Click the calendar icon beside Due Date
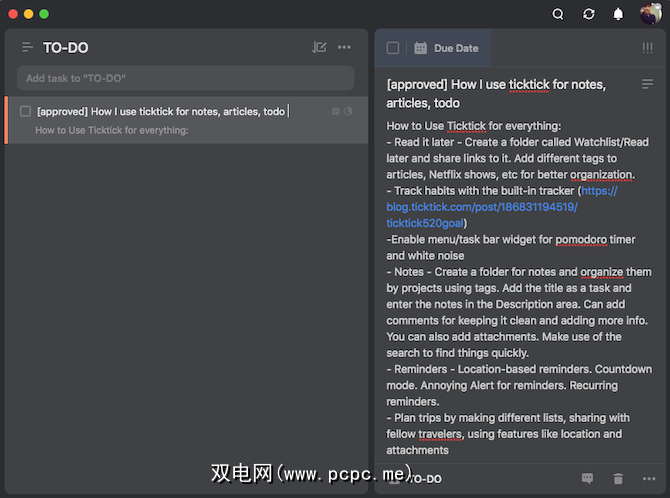 pyautogui.click(x=420, y=48)
